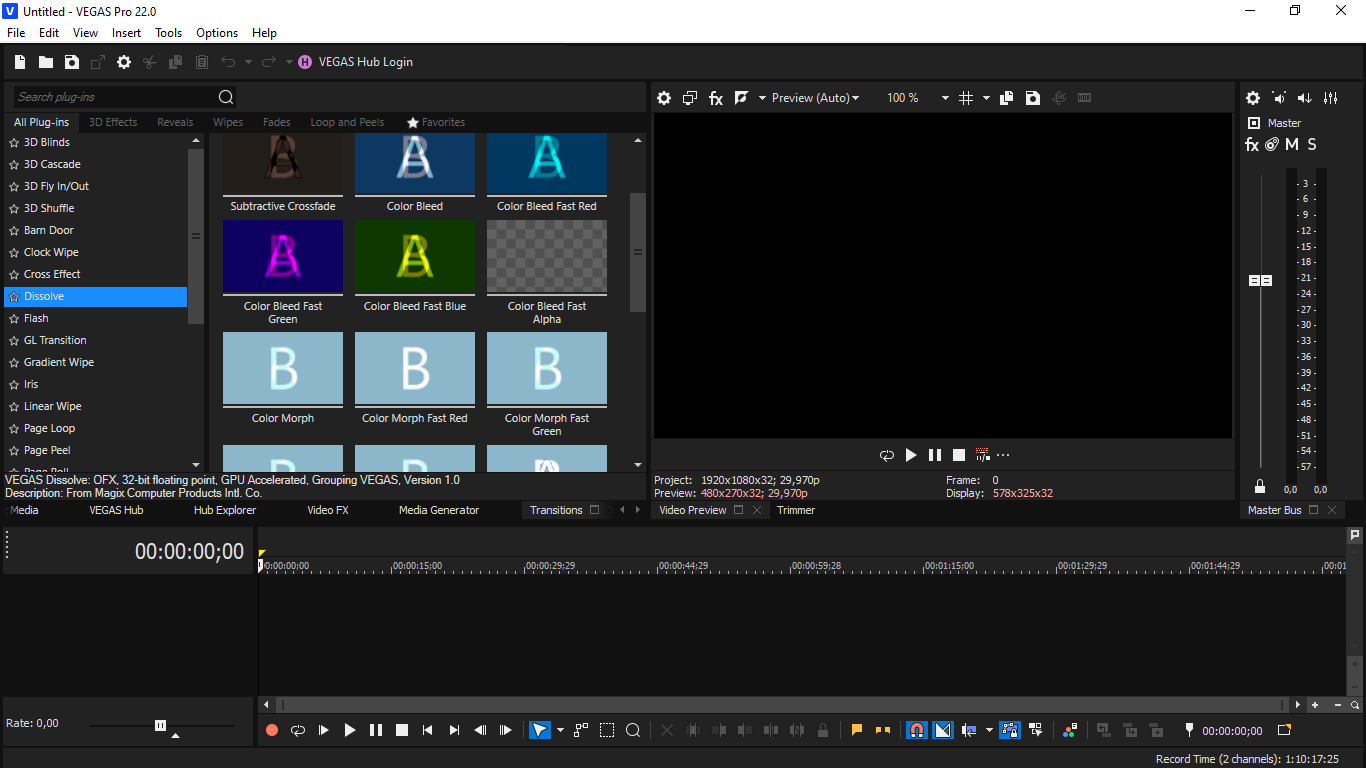Toggle the split screen view icon

tap(741, 98)
